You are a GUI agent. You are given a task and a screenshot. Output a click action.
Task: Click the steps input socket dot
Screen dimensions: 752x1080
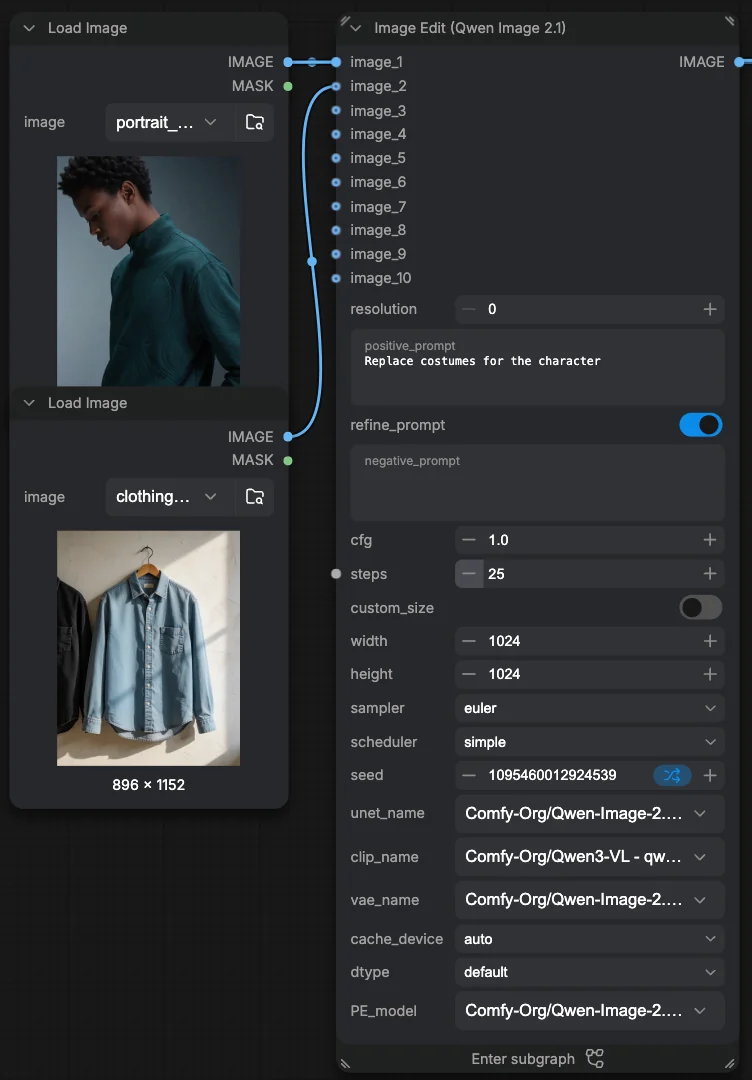click(x=336, y=574)
